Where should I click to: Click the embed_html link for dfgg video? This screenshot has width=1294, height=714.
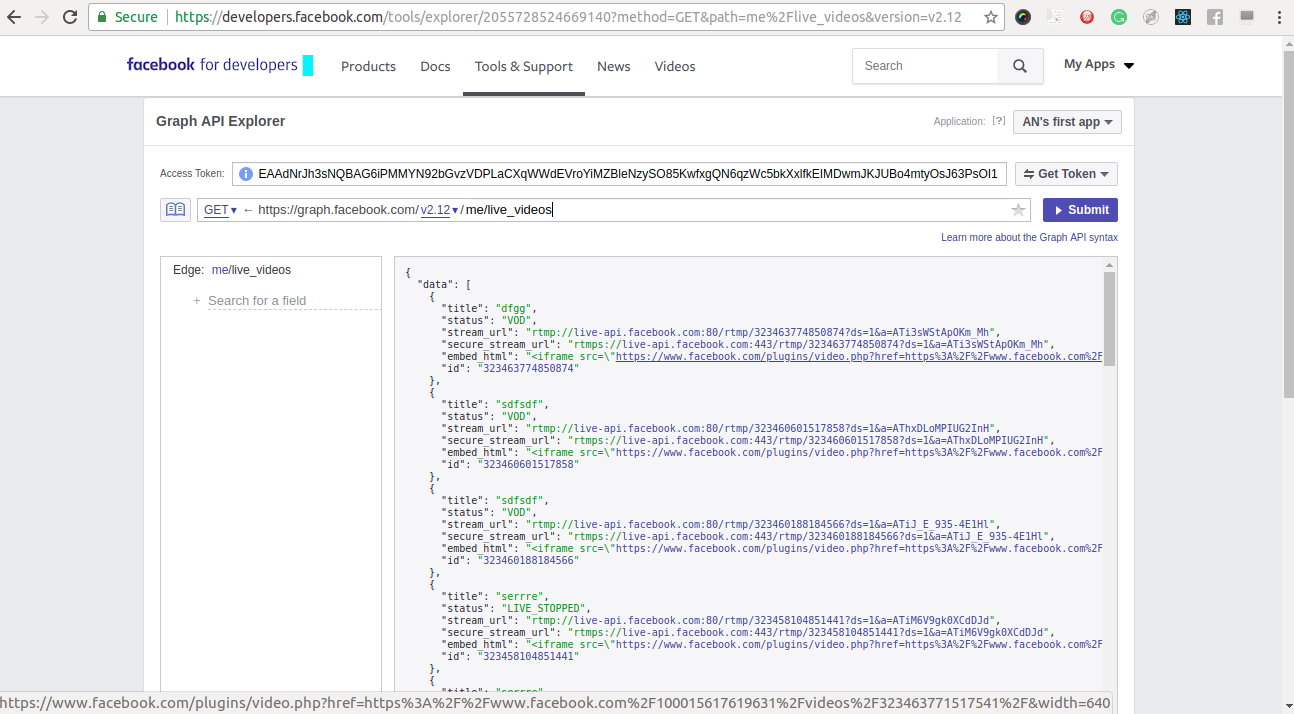[859, 356]
